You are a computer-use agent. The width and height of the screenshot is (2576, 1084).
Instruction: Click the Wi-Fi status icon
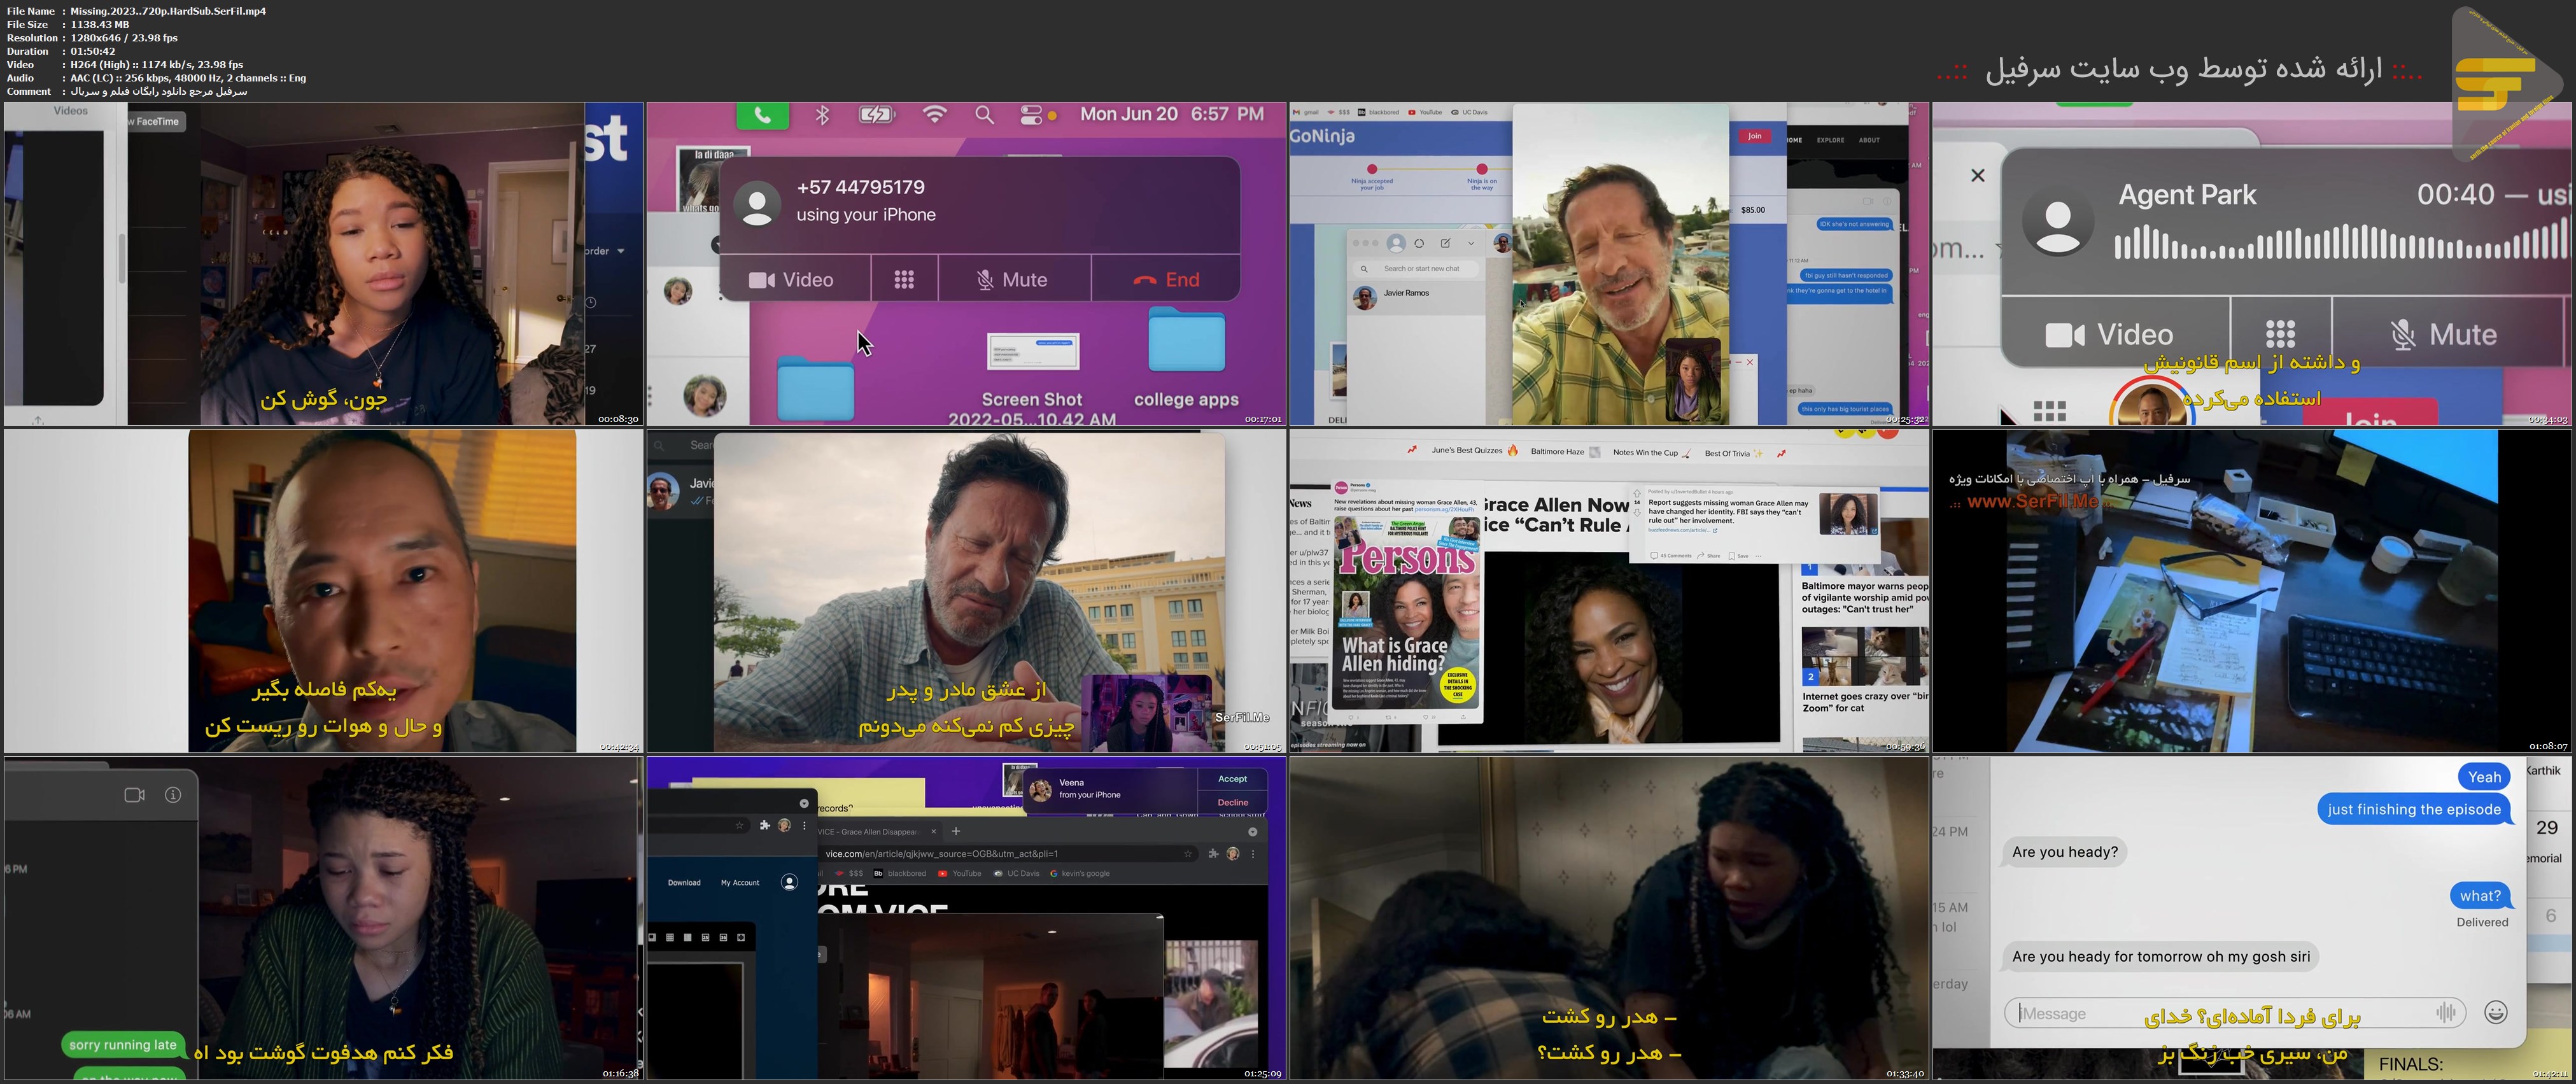point(934,115)
